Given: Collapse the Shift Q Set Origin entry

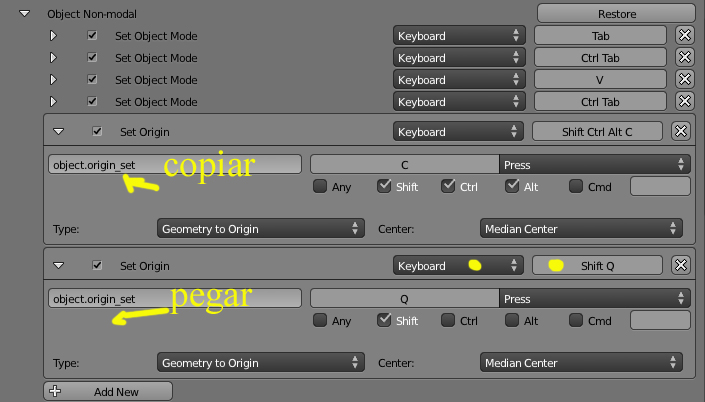Looking at the screenshot, I should (x=59, y=266).
